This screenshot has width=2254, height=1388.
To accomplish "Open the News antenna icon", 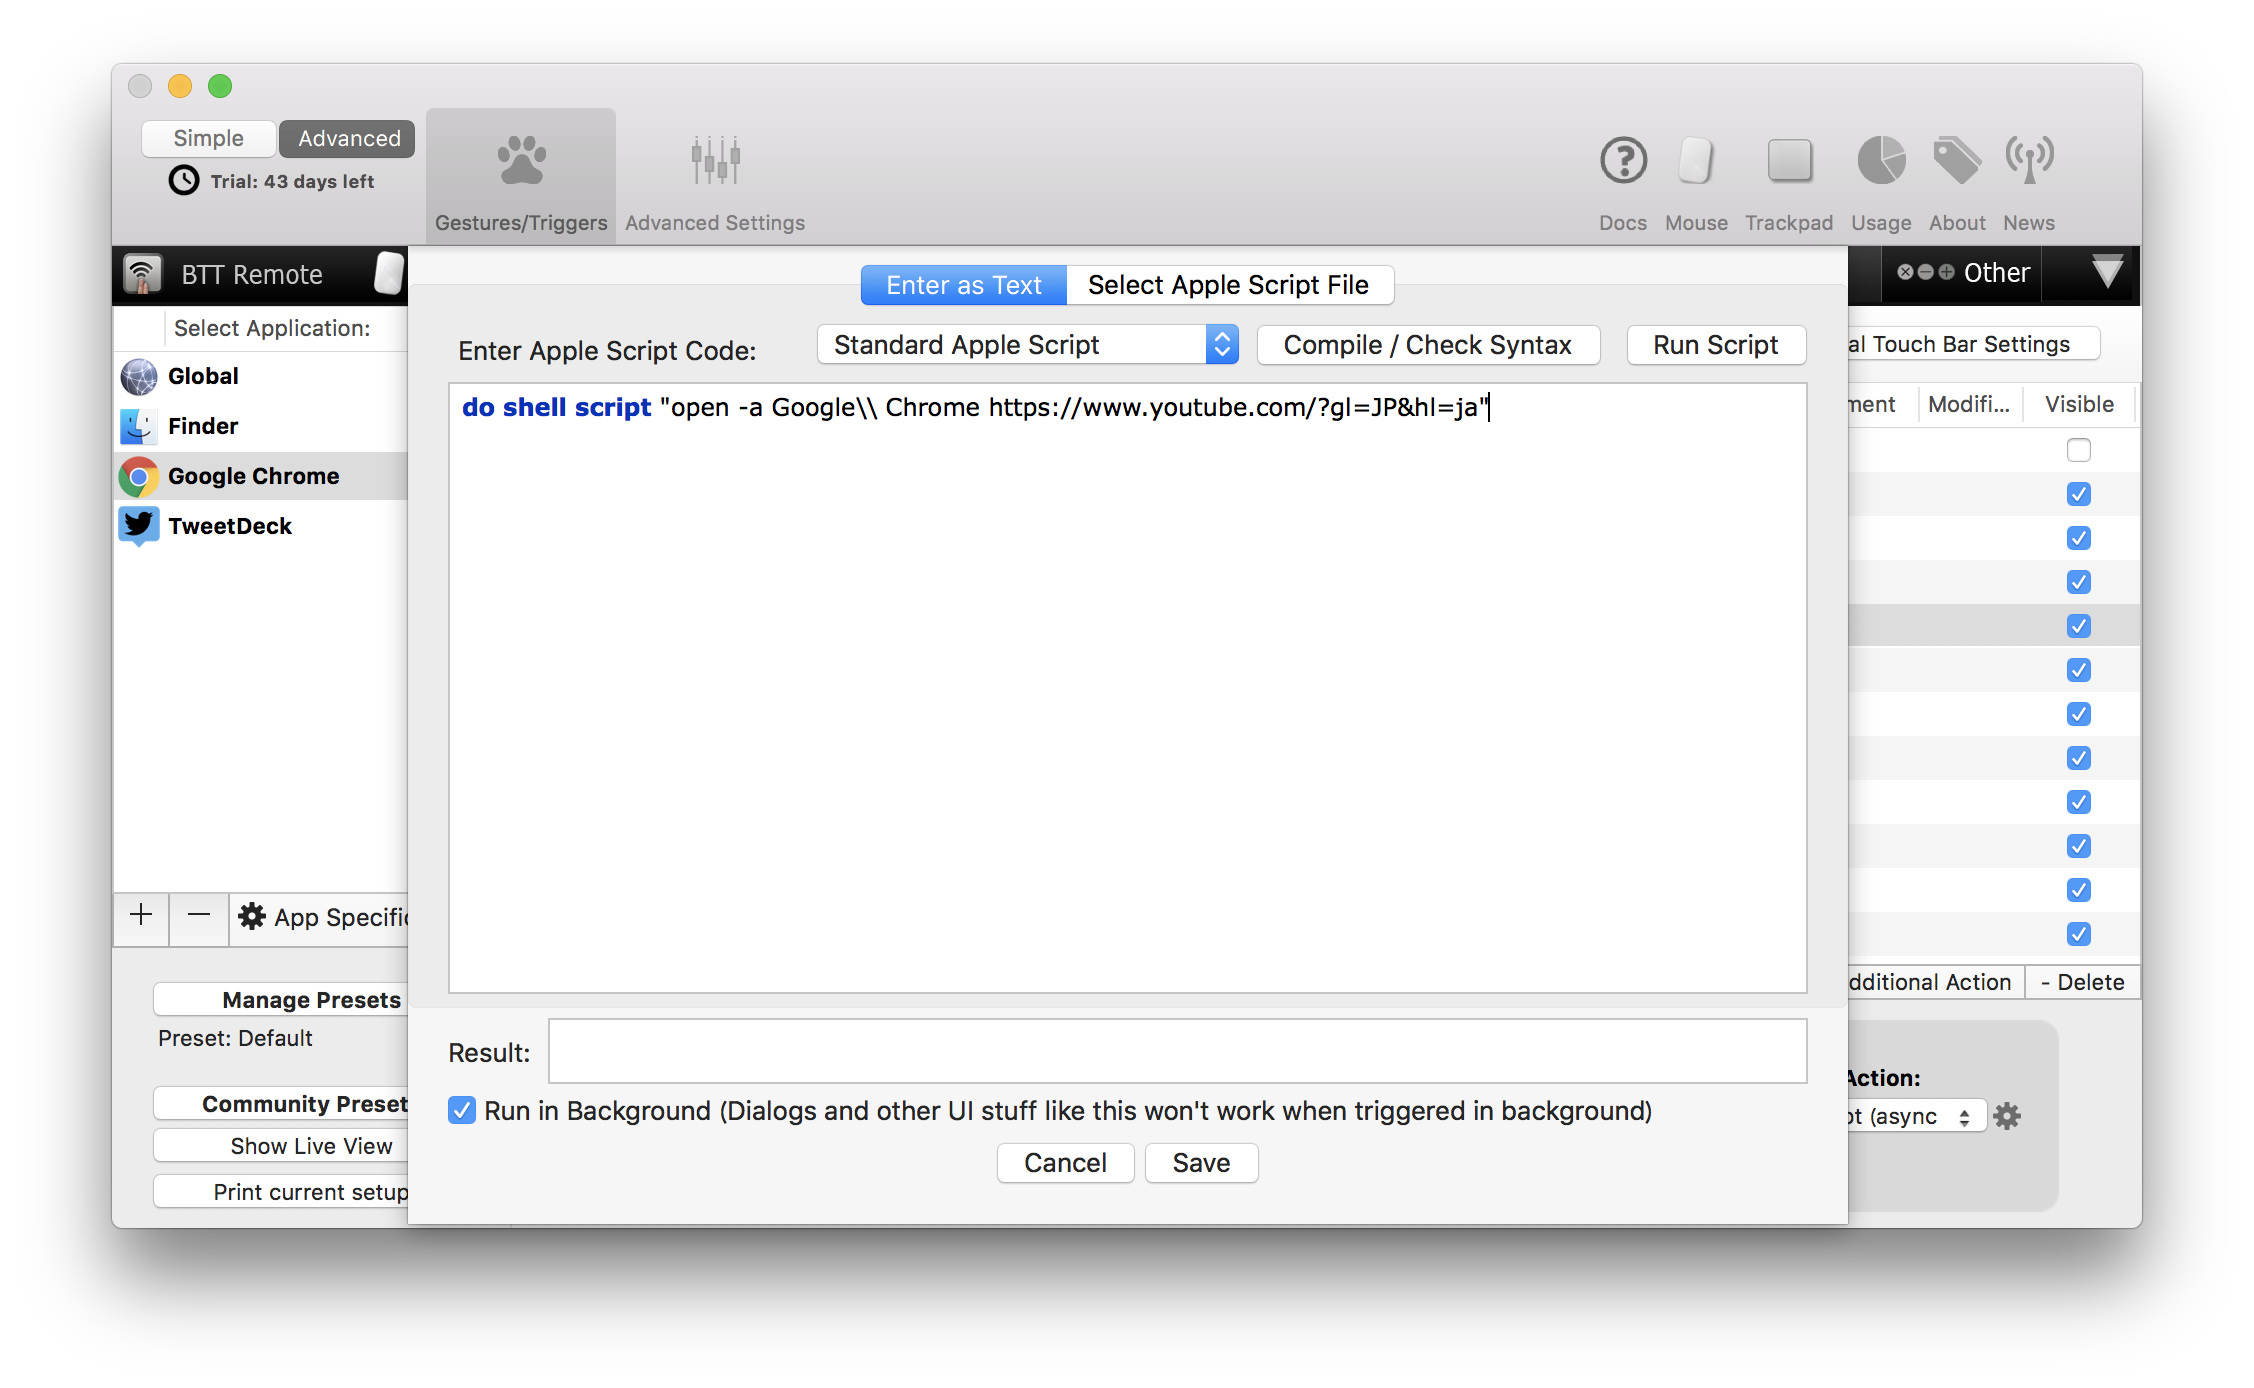I will coord(2029,161).
